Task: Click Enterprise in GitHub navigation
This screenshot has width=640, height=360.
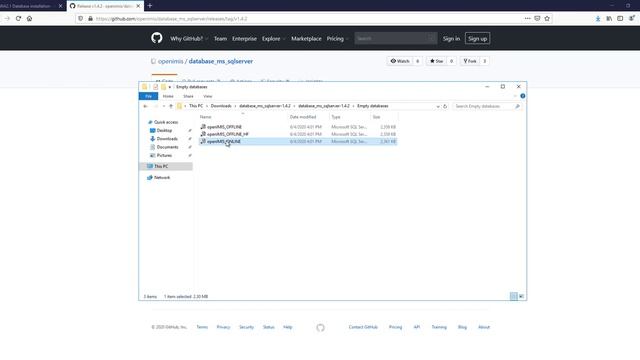Action: click(x=244, y=38)
